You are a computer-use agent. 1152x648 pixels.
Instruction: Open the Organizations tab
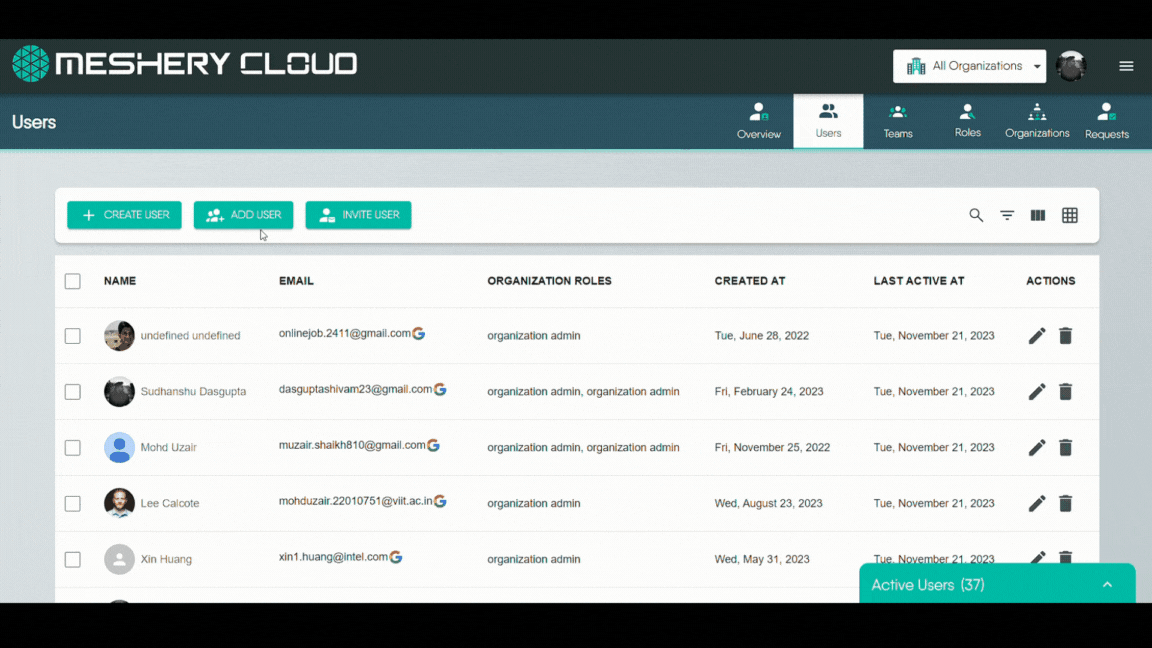[1037, 120]
